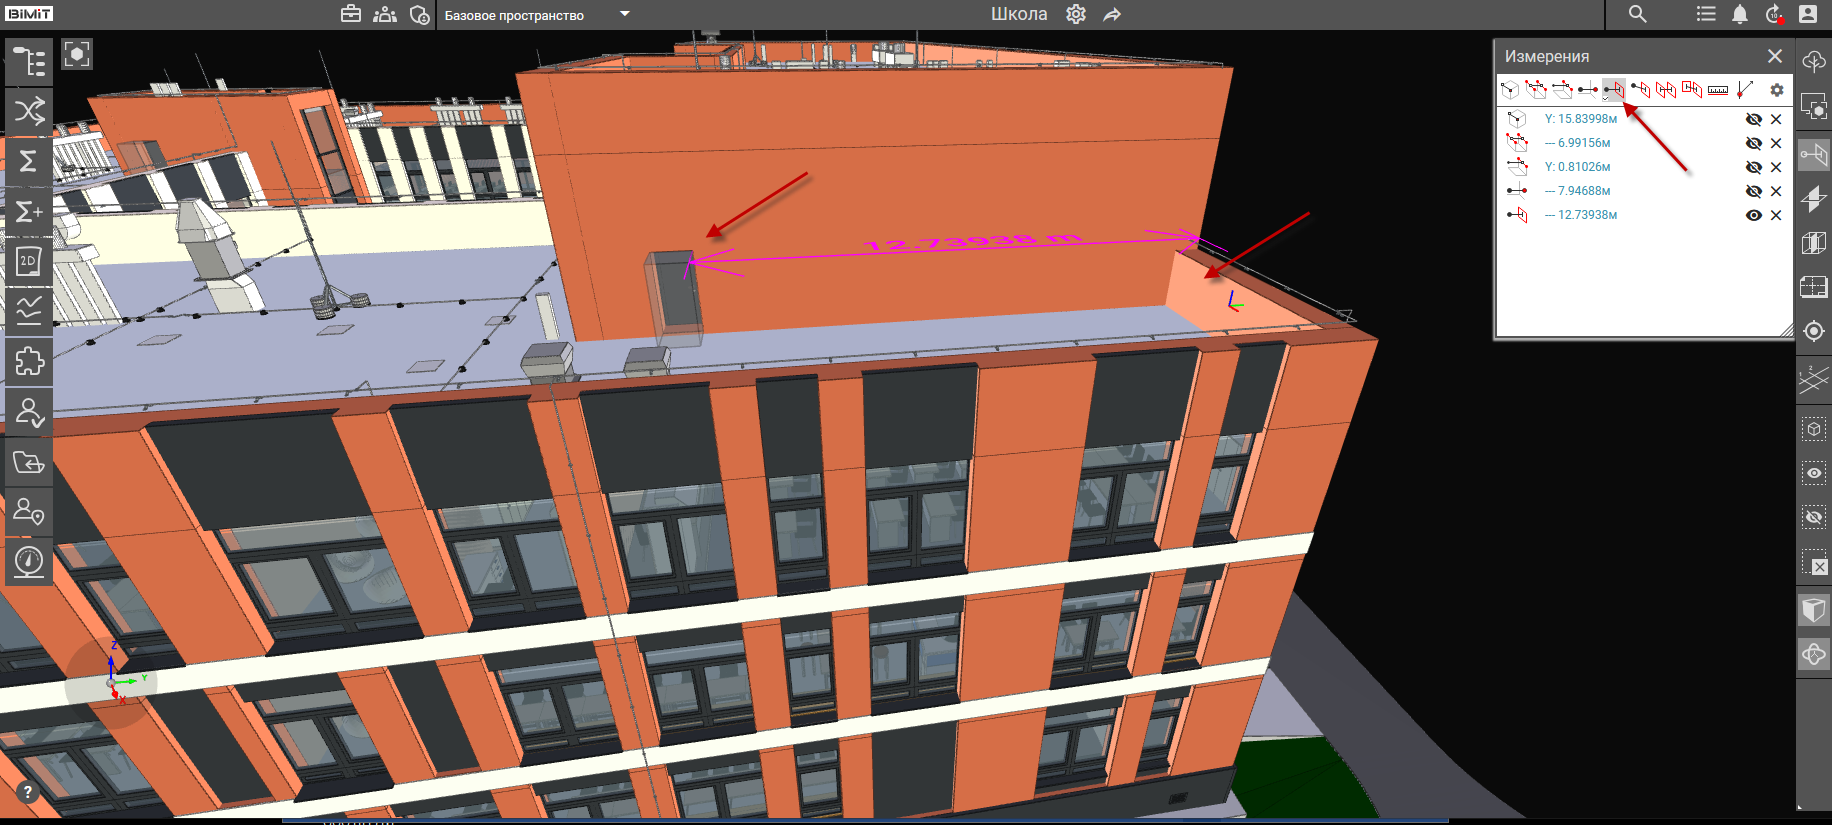1832x825 pixels.
Task: Click the section plane tool in right sidebar
Action: pos(1813,199)
